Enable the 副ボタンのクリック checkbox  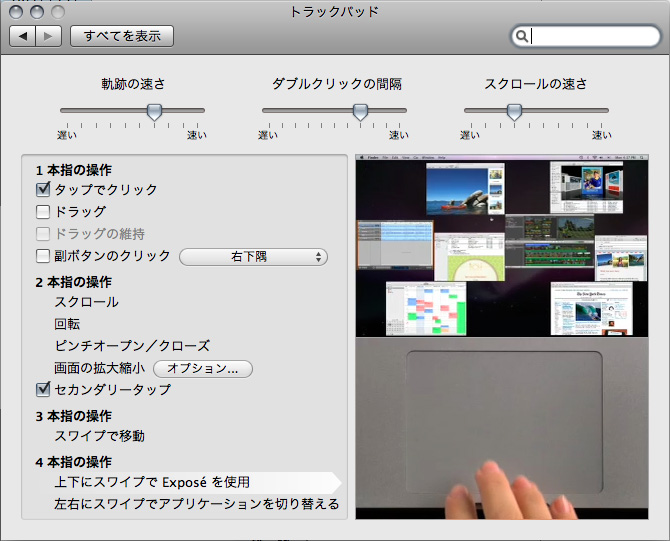(x=43, y=256)
